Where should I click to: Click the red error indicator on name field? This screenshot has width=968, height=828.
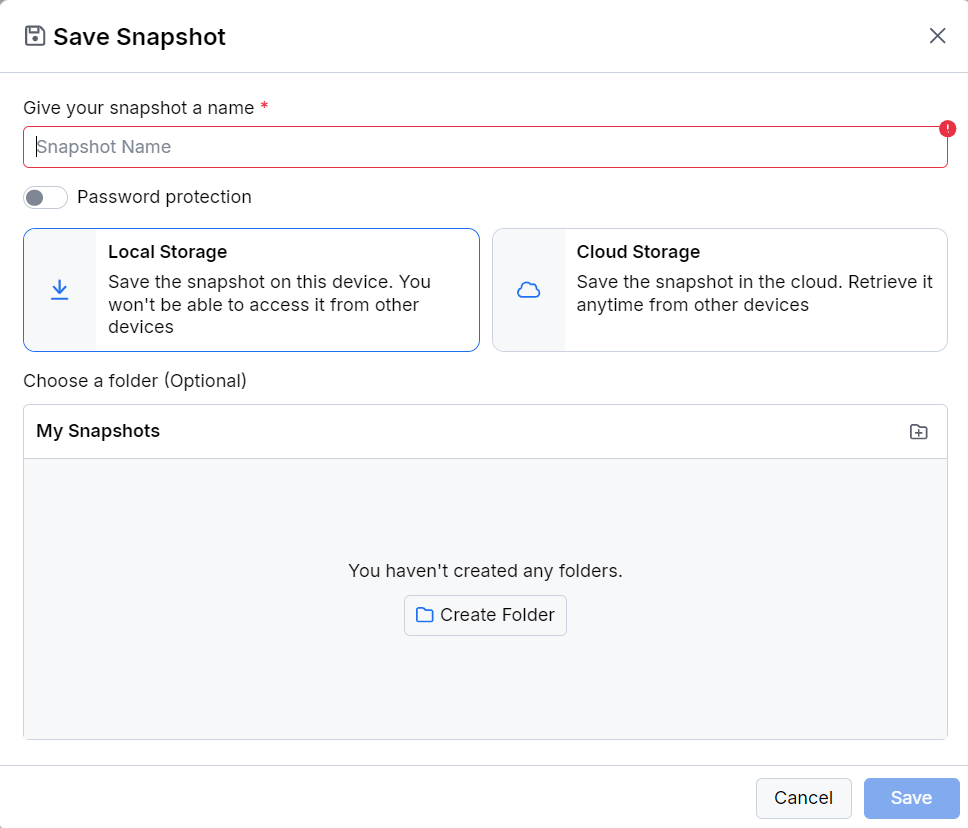pyautogui.click(x=947, y=128)
